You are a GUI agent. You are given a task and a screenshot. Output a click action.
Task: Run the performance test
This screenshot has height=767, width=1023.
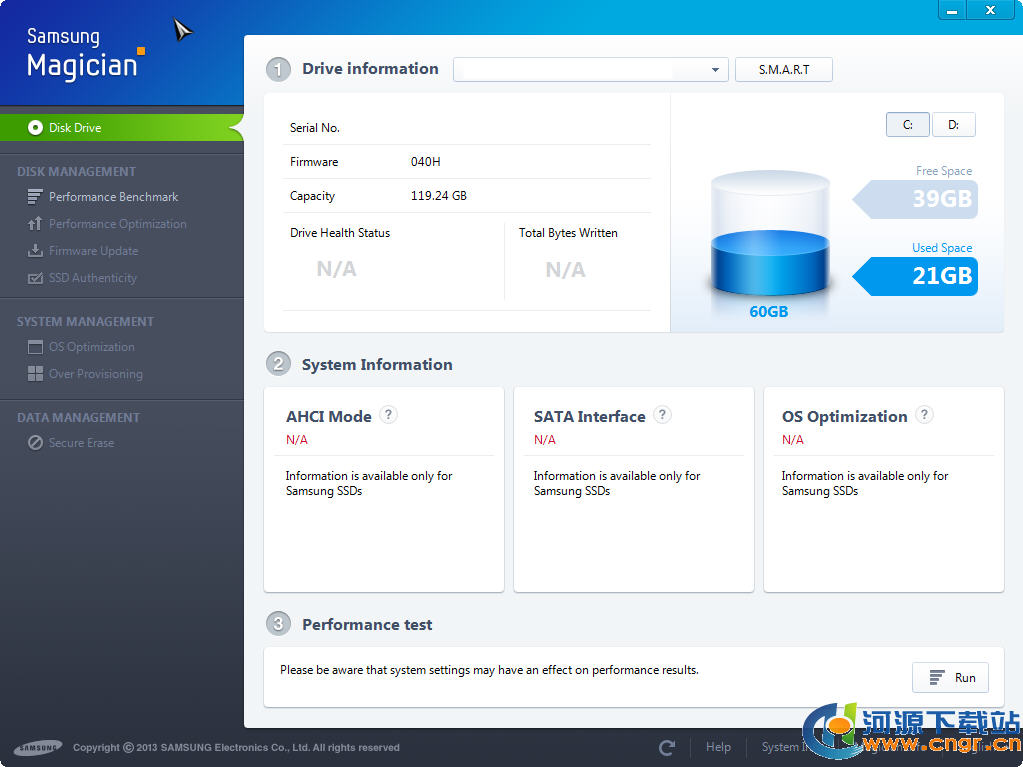click(x=950, y=678)
